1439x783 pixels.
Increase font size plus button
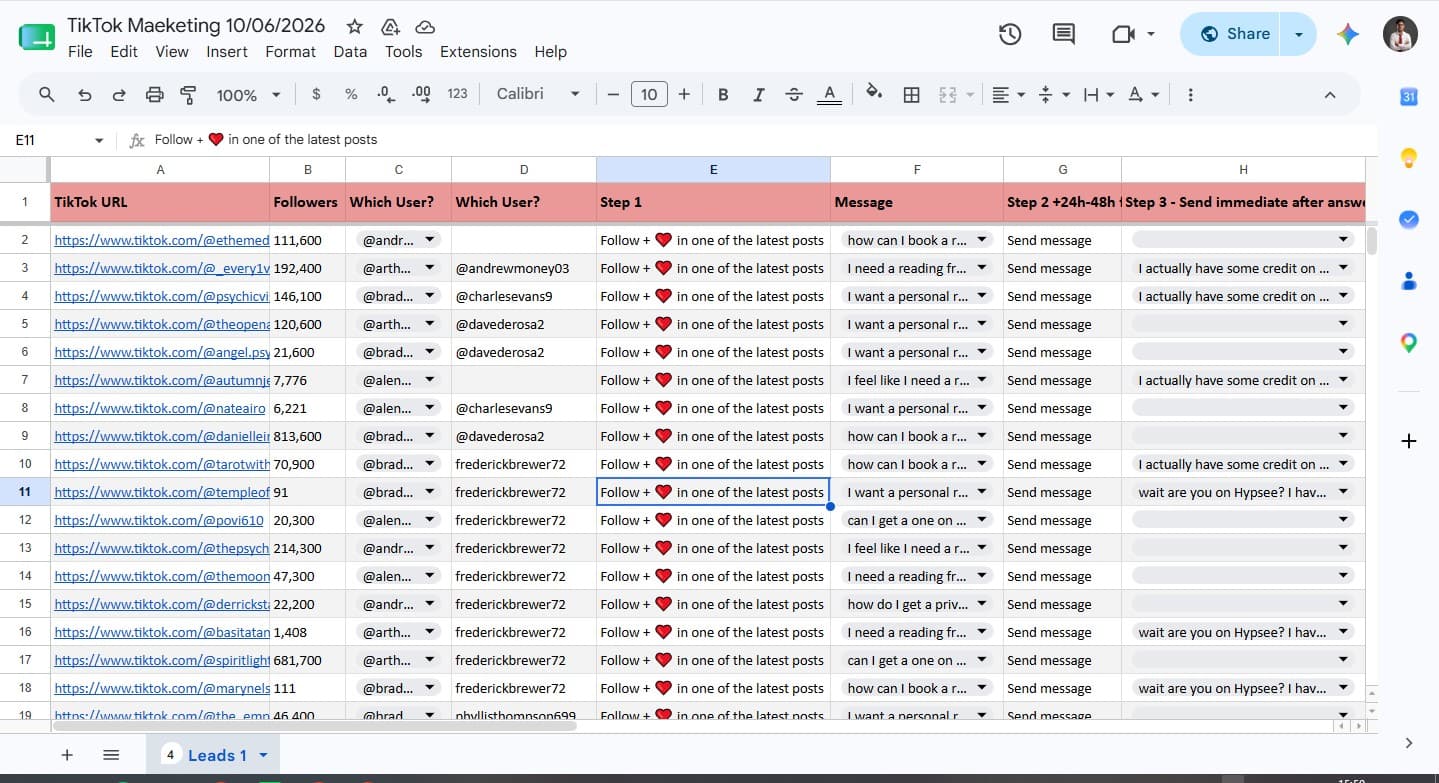(684, 95)
